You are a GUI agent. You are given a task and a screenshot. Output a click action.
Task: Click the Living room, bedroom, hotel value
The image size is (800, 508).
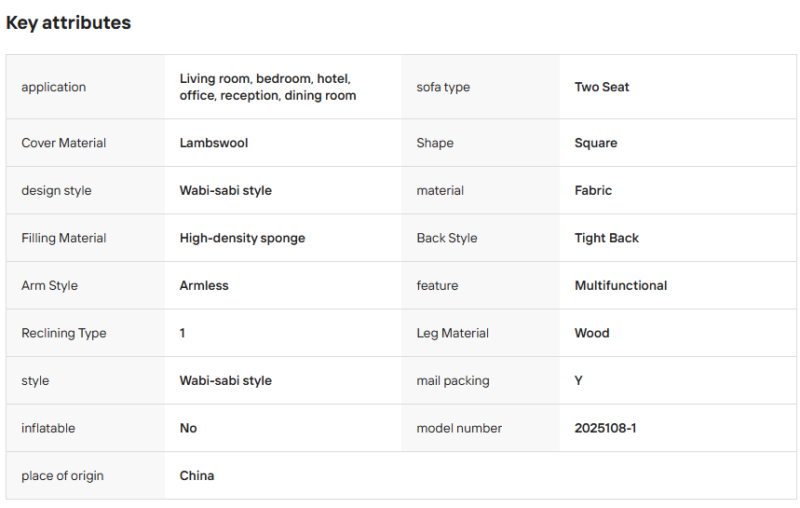267,87
